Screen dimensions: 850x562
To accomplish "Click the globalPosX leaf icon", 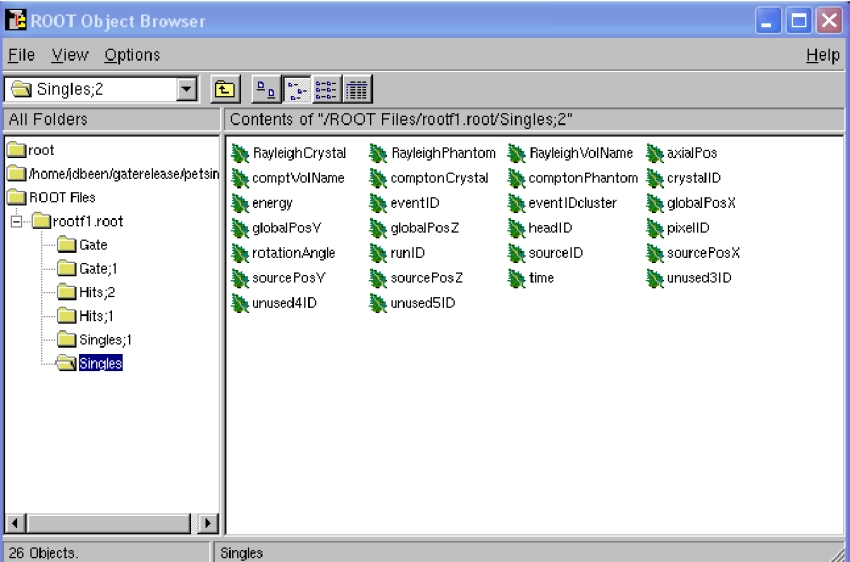I will [x=655, y=203].
